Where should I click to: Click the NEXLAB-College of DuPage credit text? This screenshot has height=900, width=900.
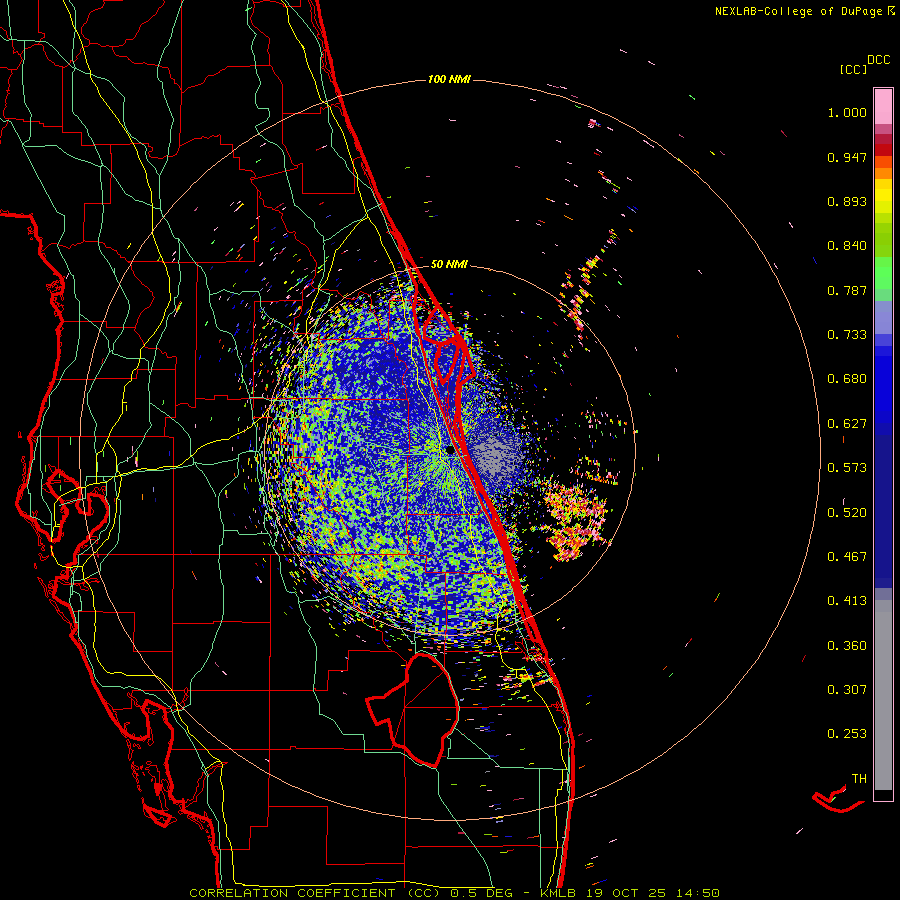(801, 11)
